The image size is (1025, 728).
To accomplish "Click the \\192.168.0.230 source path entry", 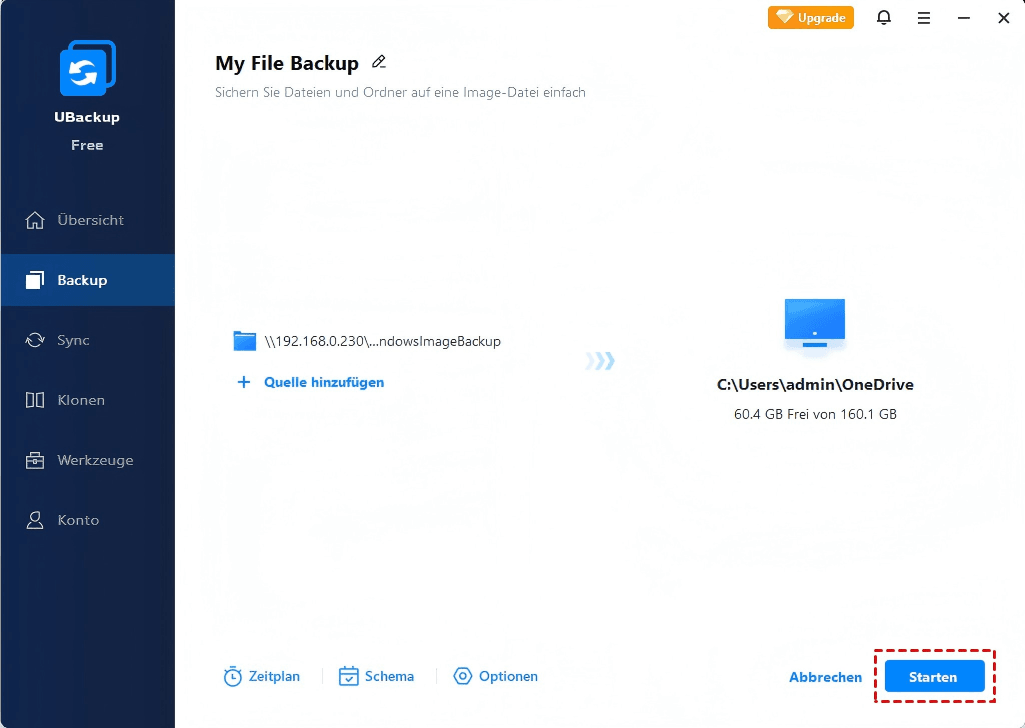I will point(382,341).
